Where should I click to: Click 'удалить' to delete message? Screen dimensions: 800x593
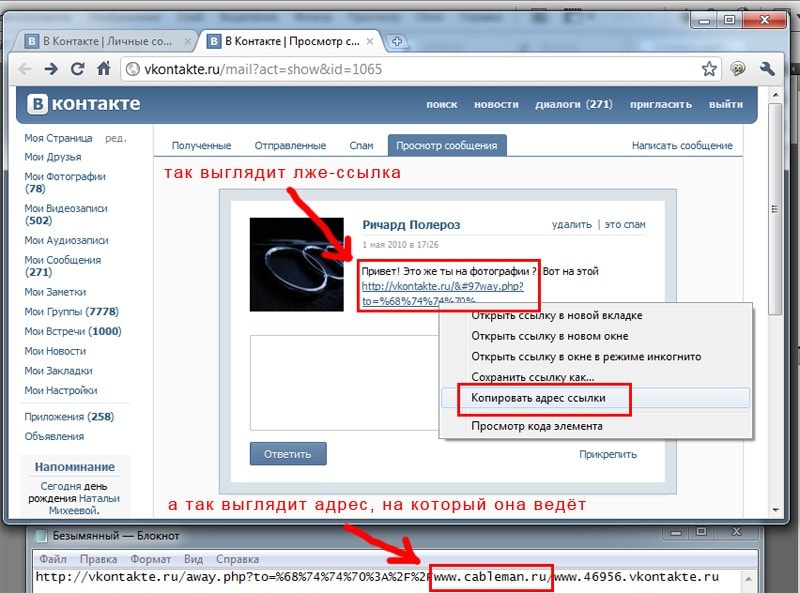pos(572,225)
